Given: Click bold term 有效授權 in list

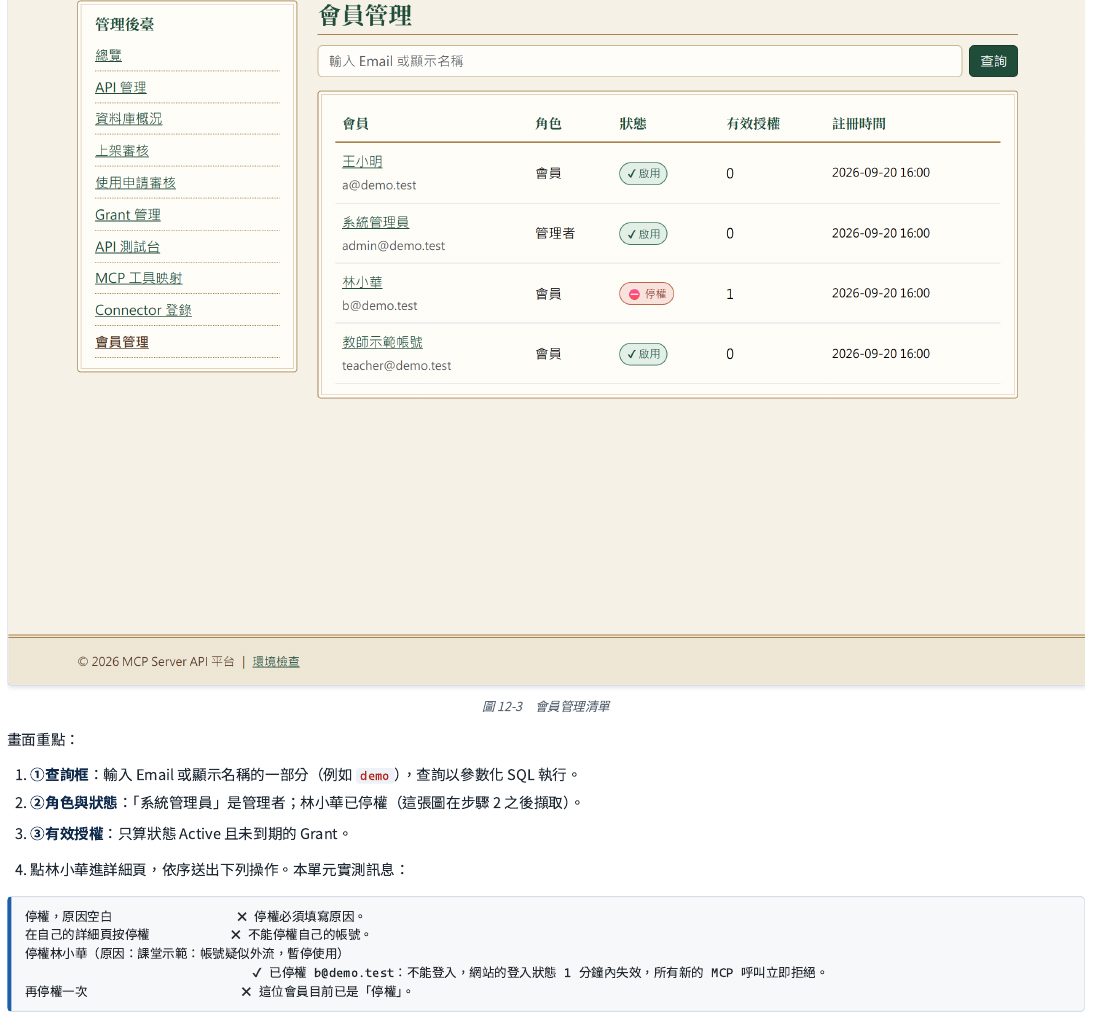Looking at the screenshot, I should 74,835.
